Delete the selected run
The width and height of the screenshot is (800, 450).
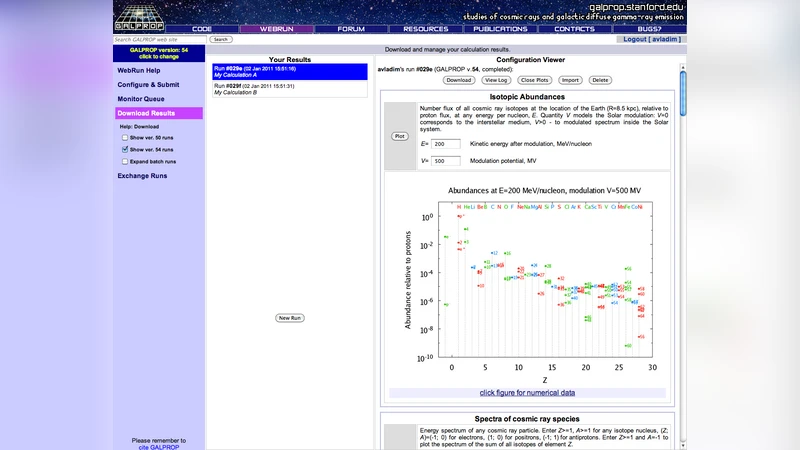point(600,80)
